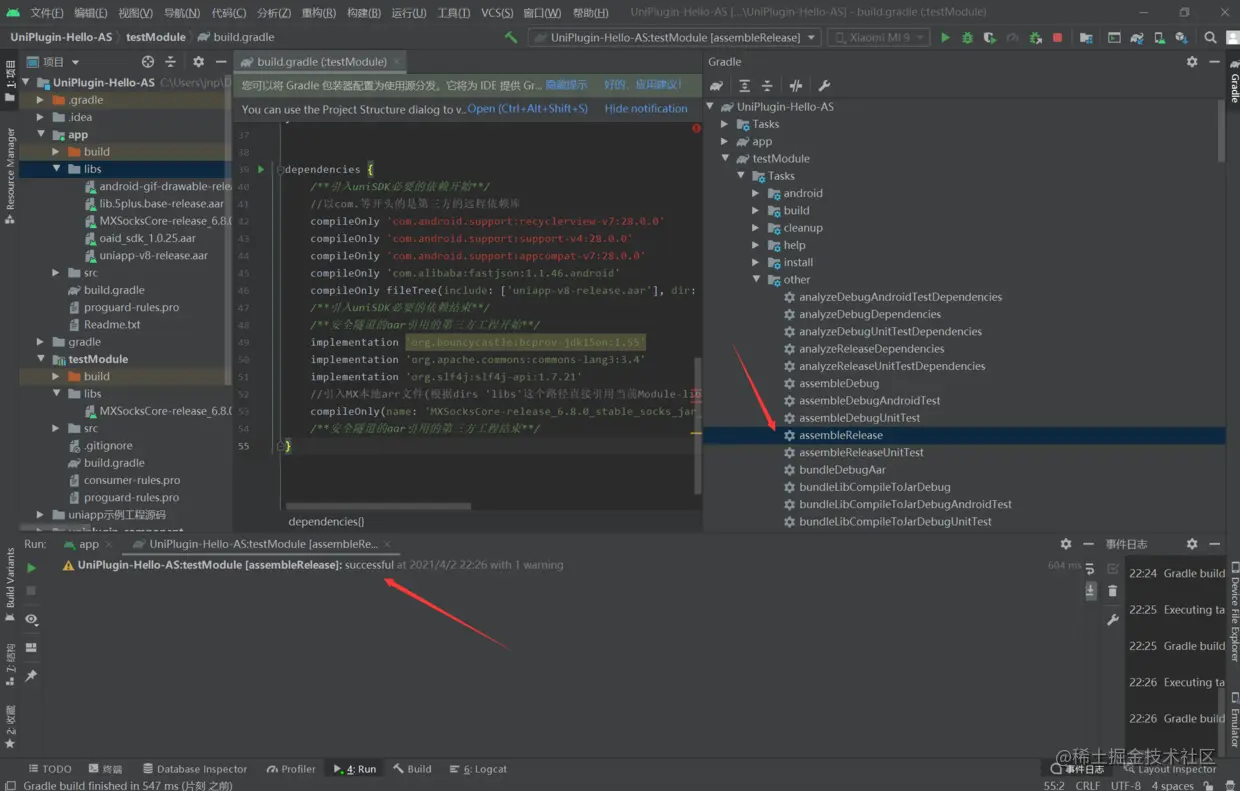Click the CRLF line separator indicator
The image size is (1240, 791).
1087,785
